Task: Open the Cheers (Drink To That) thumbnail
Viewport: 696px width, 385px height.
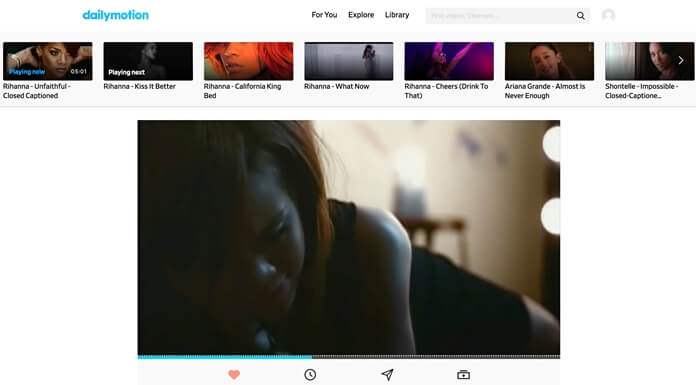Action: point(449,61)
